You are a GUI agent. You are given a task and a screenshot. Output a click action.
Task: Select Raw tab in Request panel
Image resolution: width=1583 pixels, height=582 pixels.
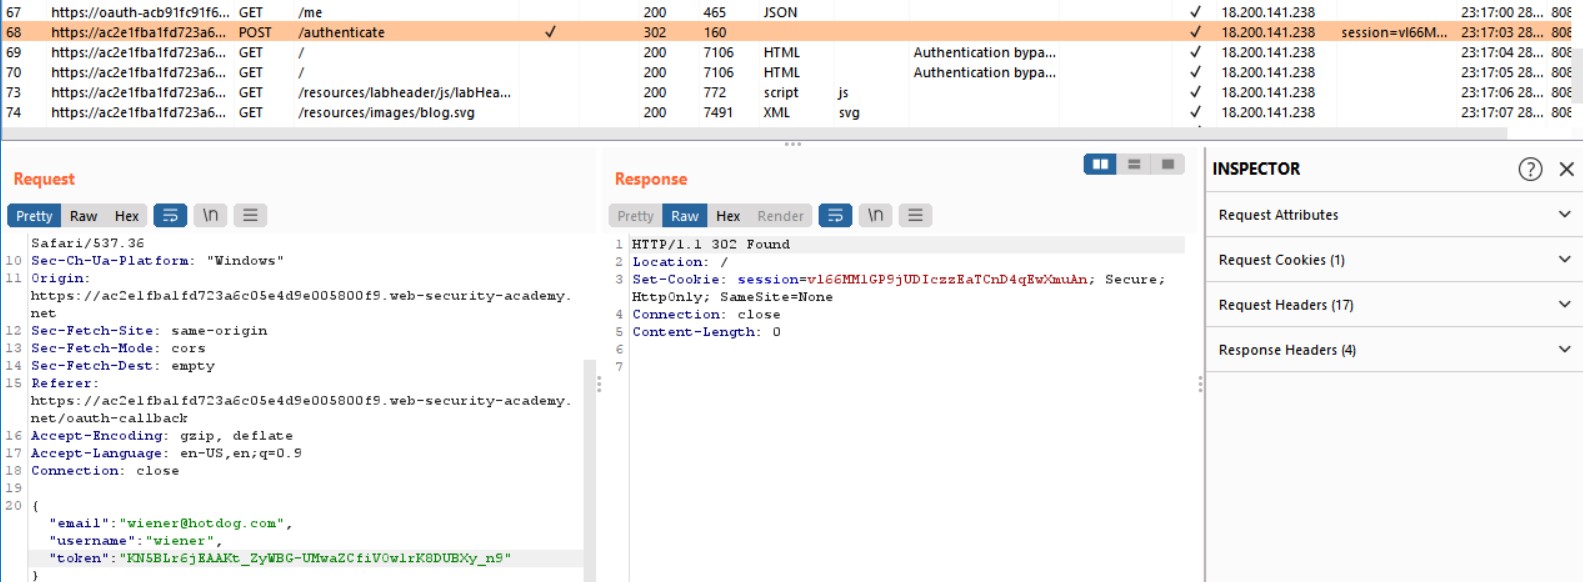(x=83, y=216)
